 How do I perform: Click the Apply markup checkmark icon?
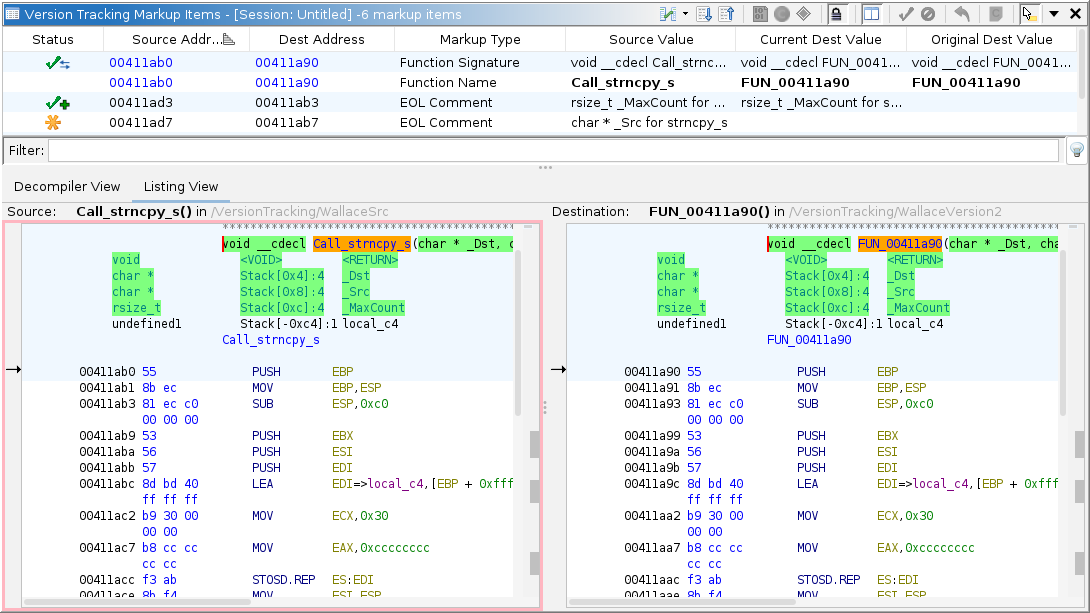(906, 14)
